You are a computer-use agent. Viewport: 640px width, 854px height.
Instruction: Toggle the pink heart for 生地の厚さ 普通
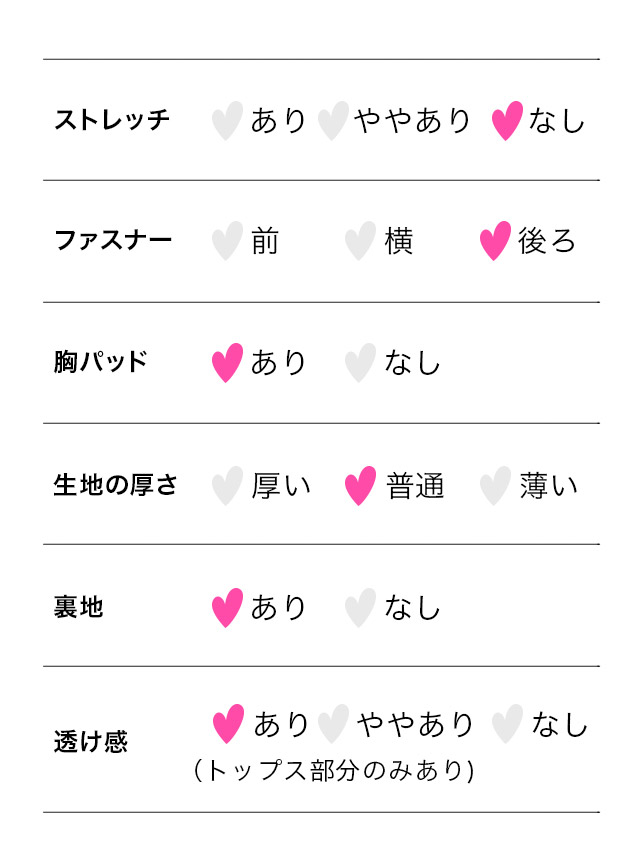tap(360, 486)
